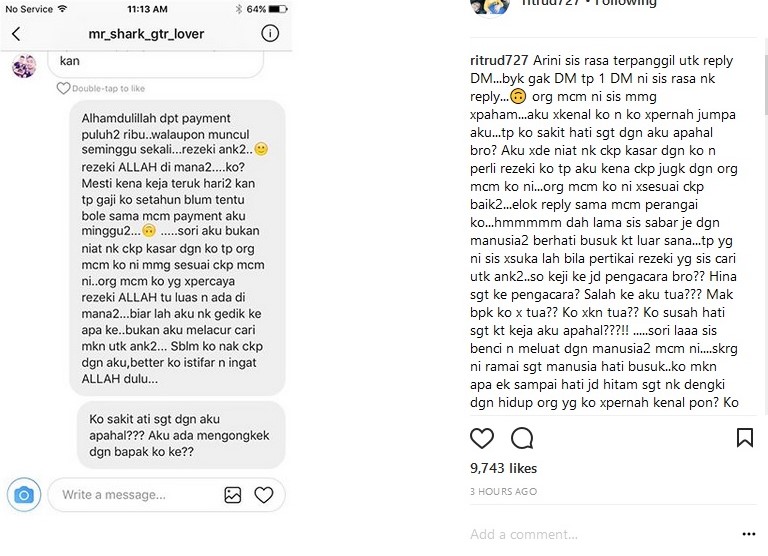Open chat info for mr_shark_gtr_lover

[270, 33]
